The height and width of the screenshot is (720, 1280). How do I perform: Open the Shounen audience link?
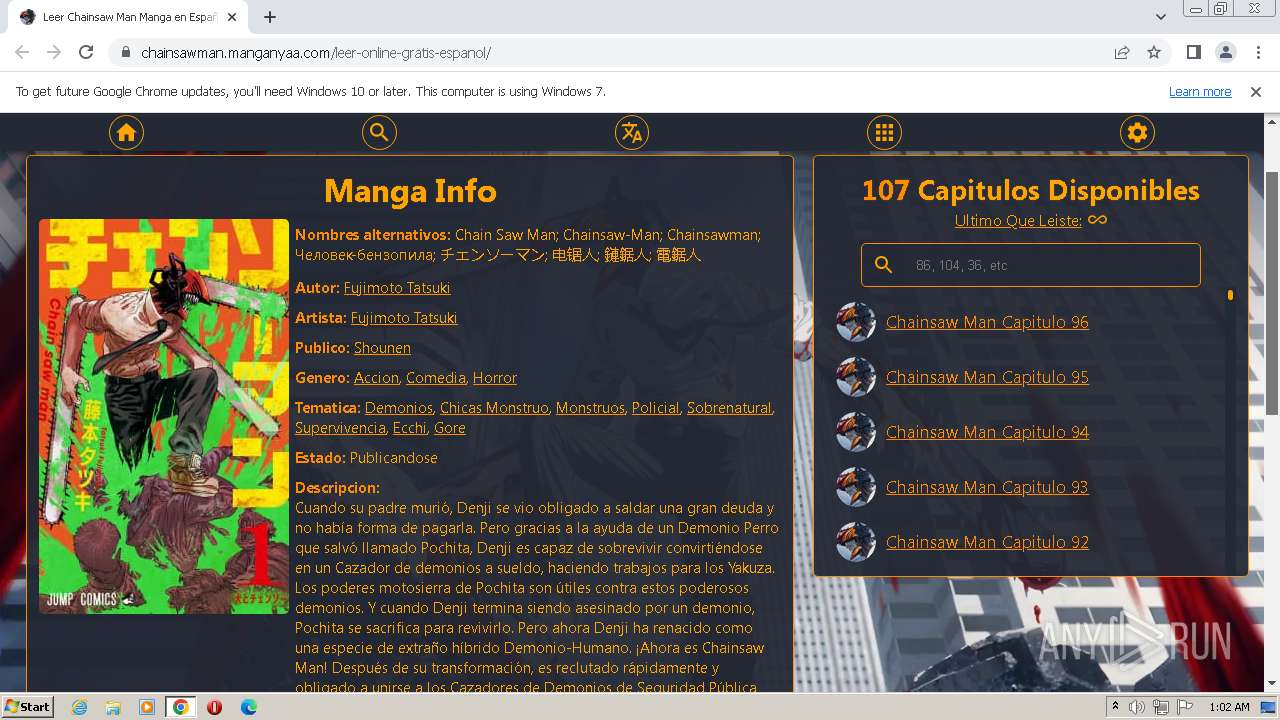click(x=382, y=347)
